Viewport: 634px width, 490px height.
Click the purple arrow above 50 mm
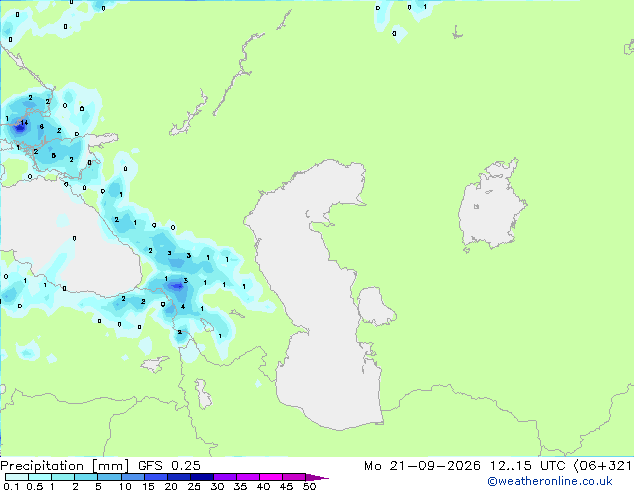[317, 477]
